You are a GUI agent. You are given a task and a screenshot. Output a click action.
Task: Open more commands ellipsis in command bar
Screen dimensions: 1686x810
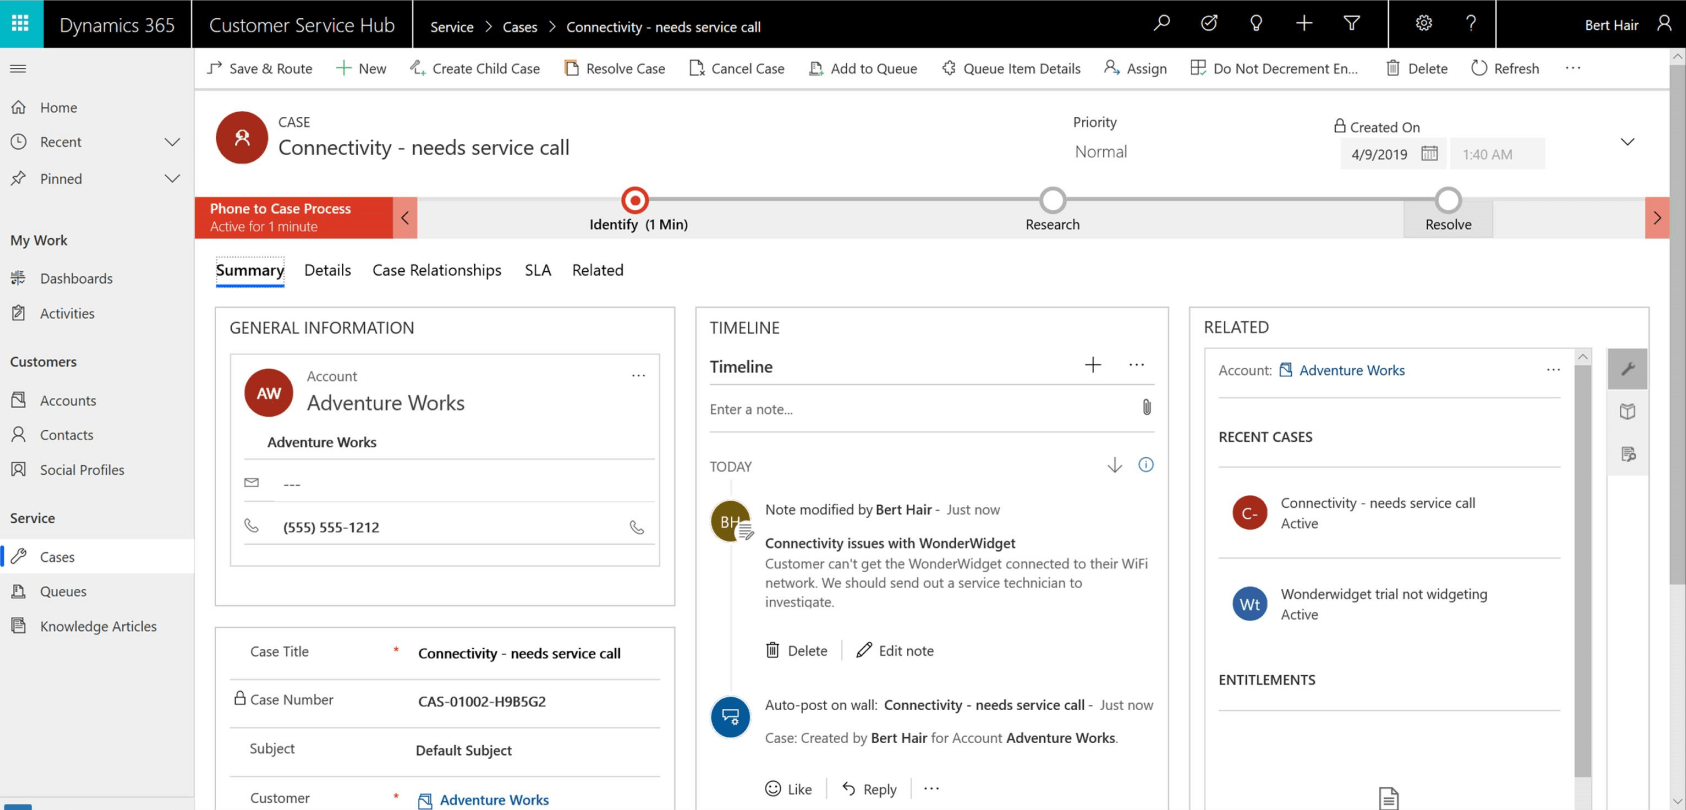point(1573,68)
